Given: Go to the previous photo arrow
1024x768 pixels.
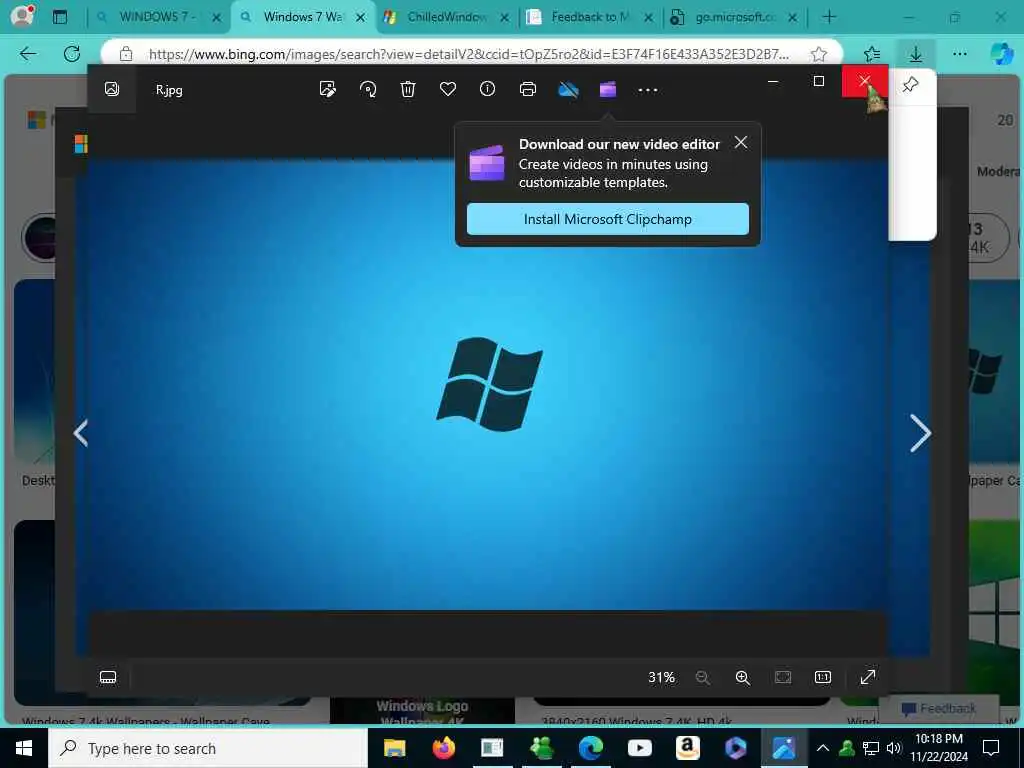Looking at the screenshot, I should 81,433.
